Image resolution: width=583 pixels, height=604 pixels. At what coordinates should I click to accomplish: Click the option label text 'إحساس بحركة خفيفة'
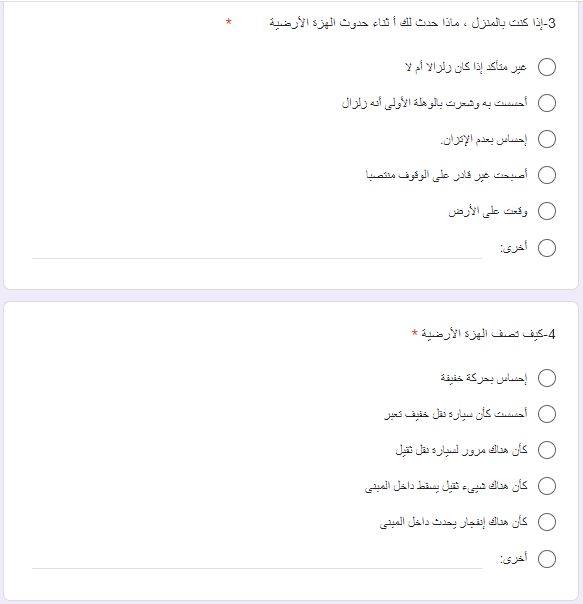(484, 378)
